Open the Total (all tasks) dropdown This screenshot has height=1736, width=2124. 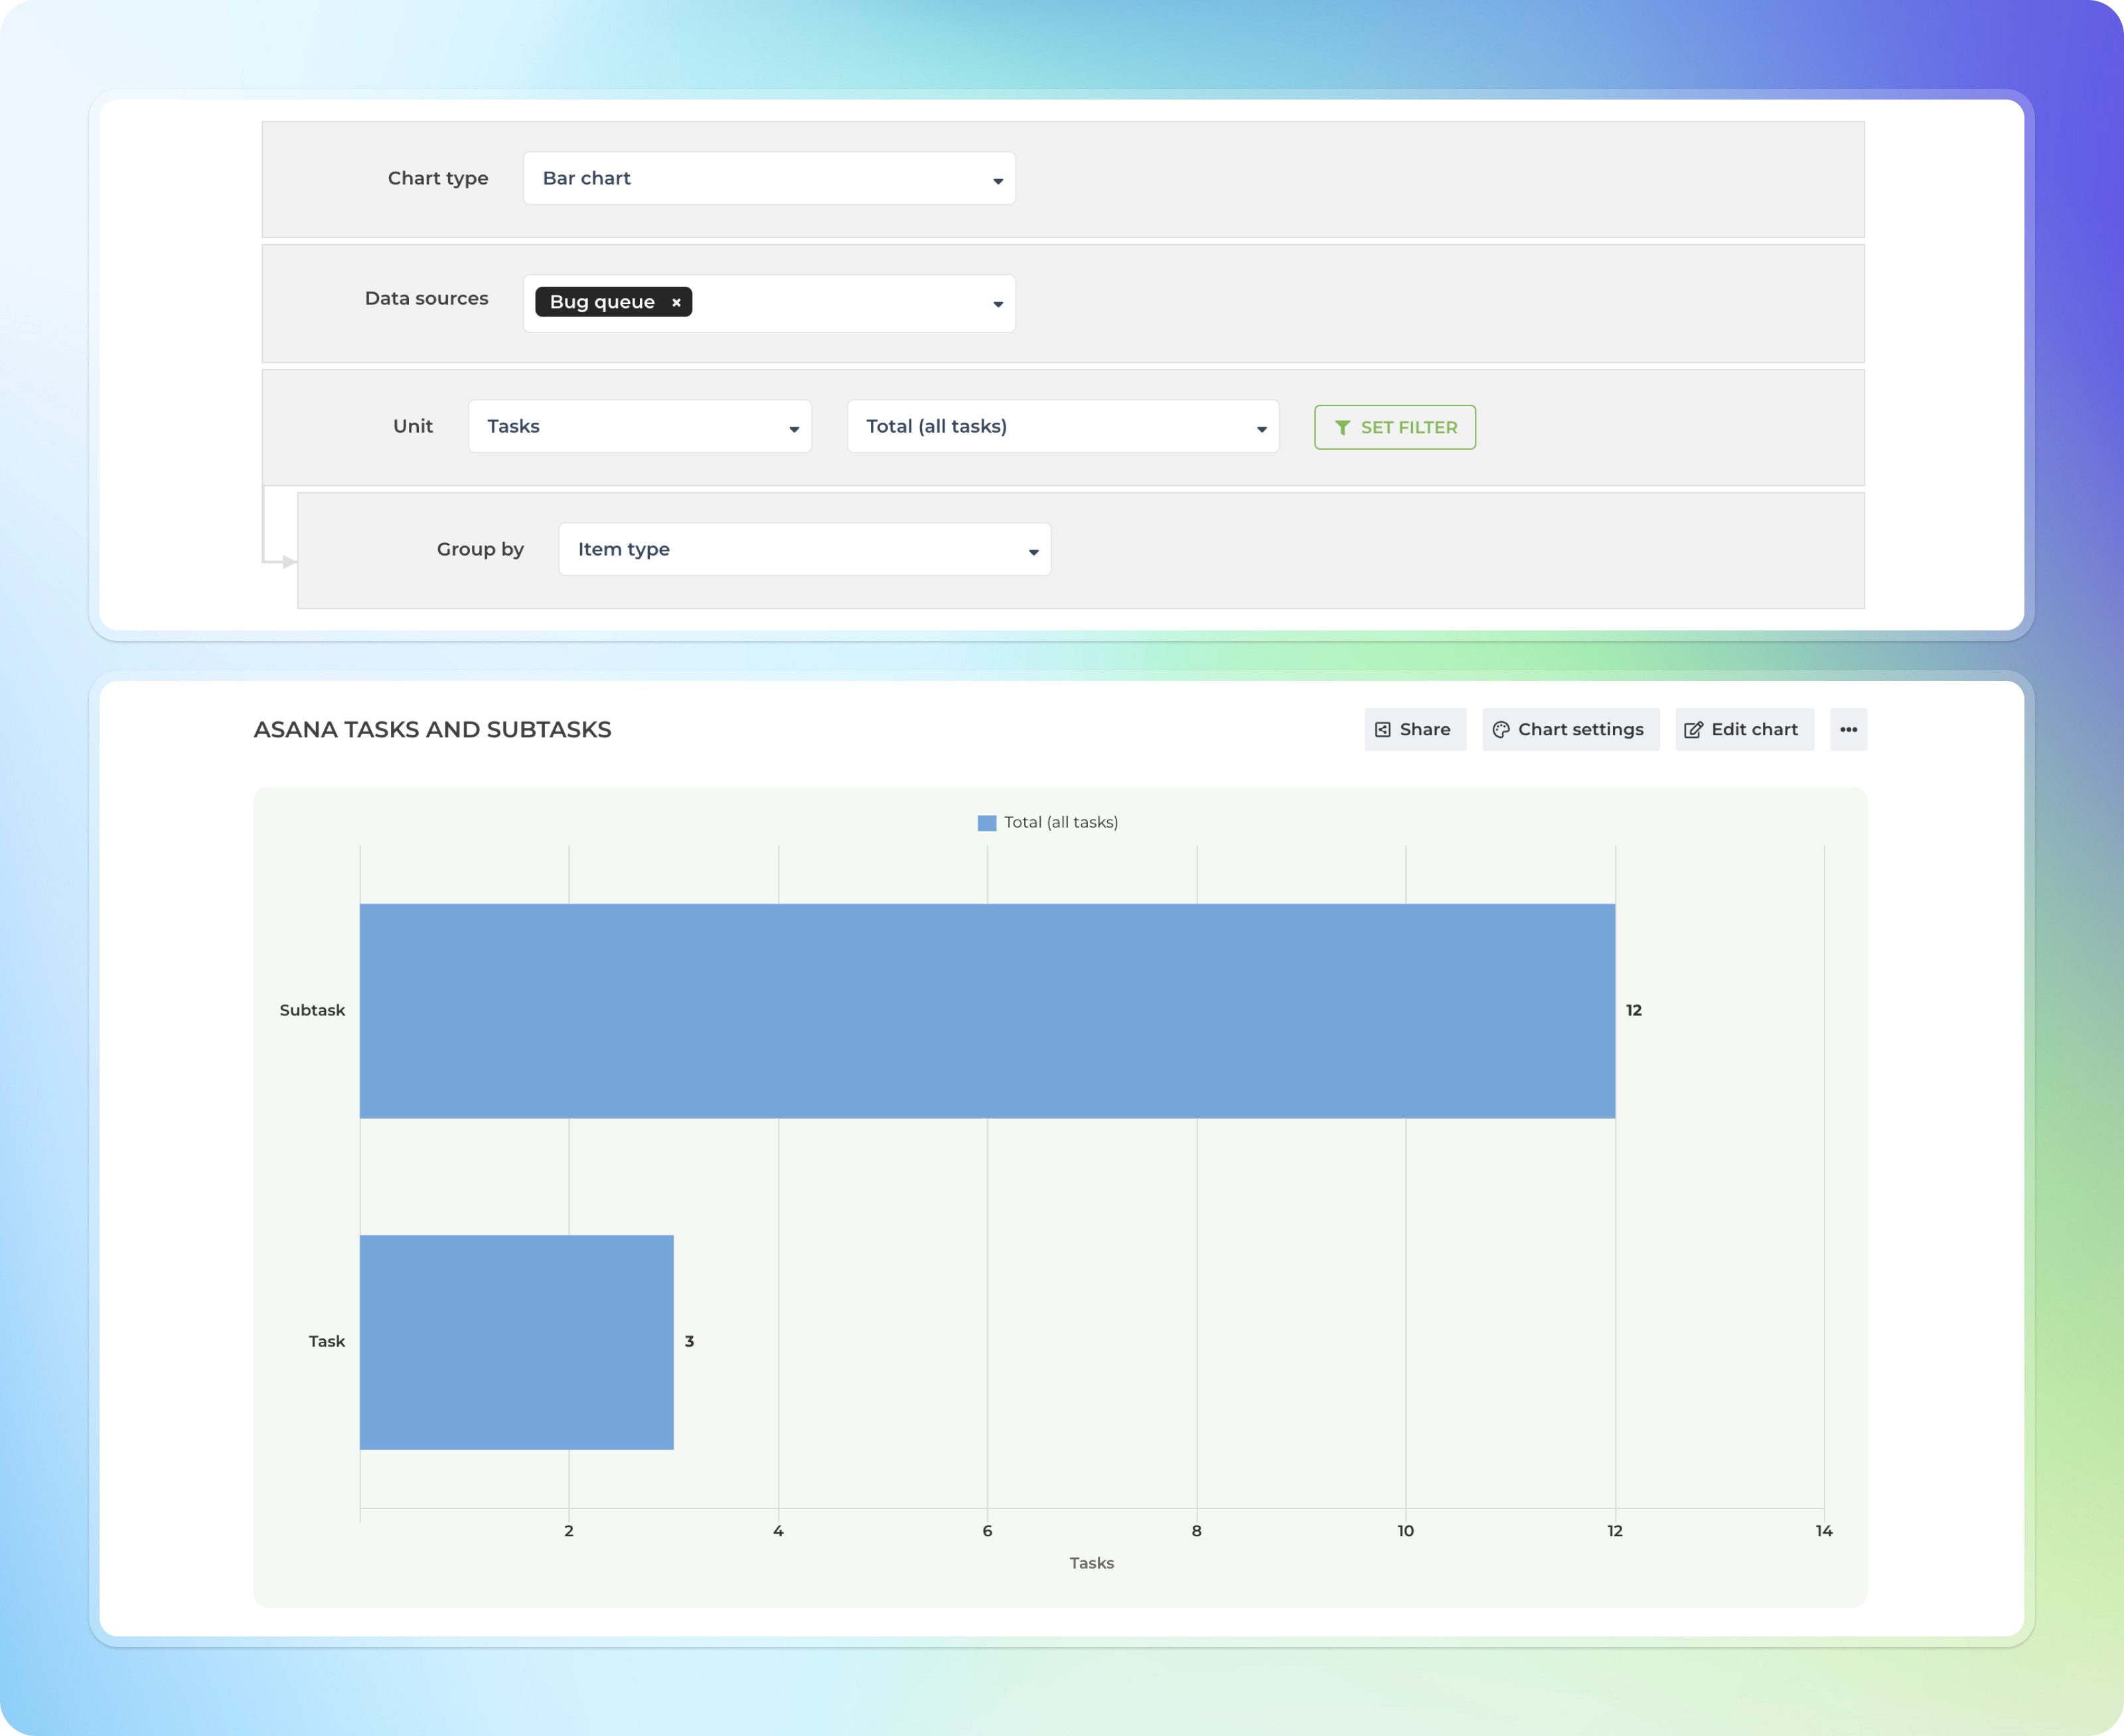1062,427
